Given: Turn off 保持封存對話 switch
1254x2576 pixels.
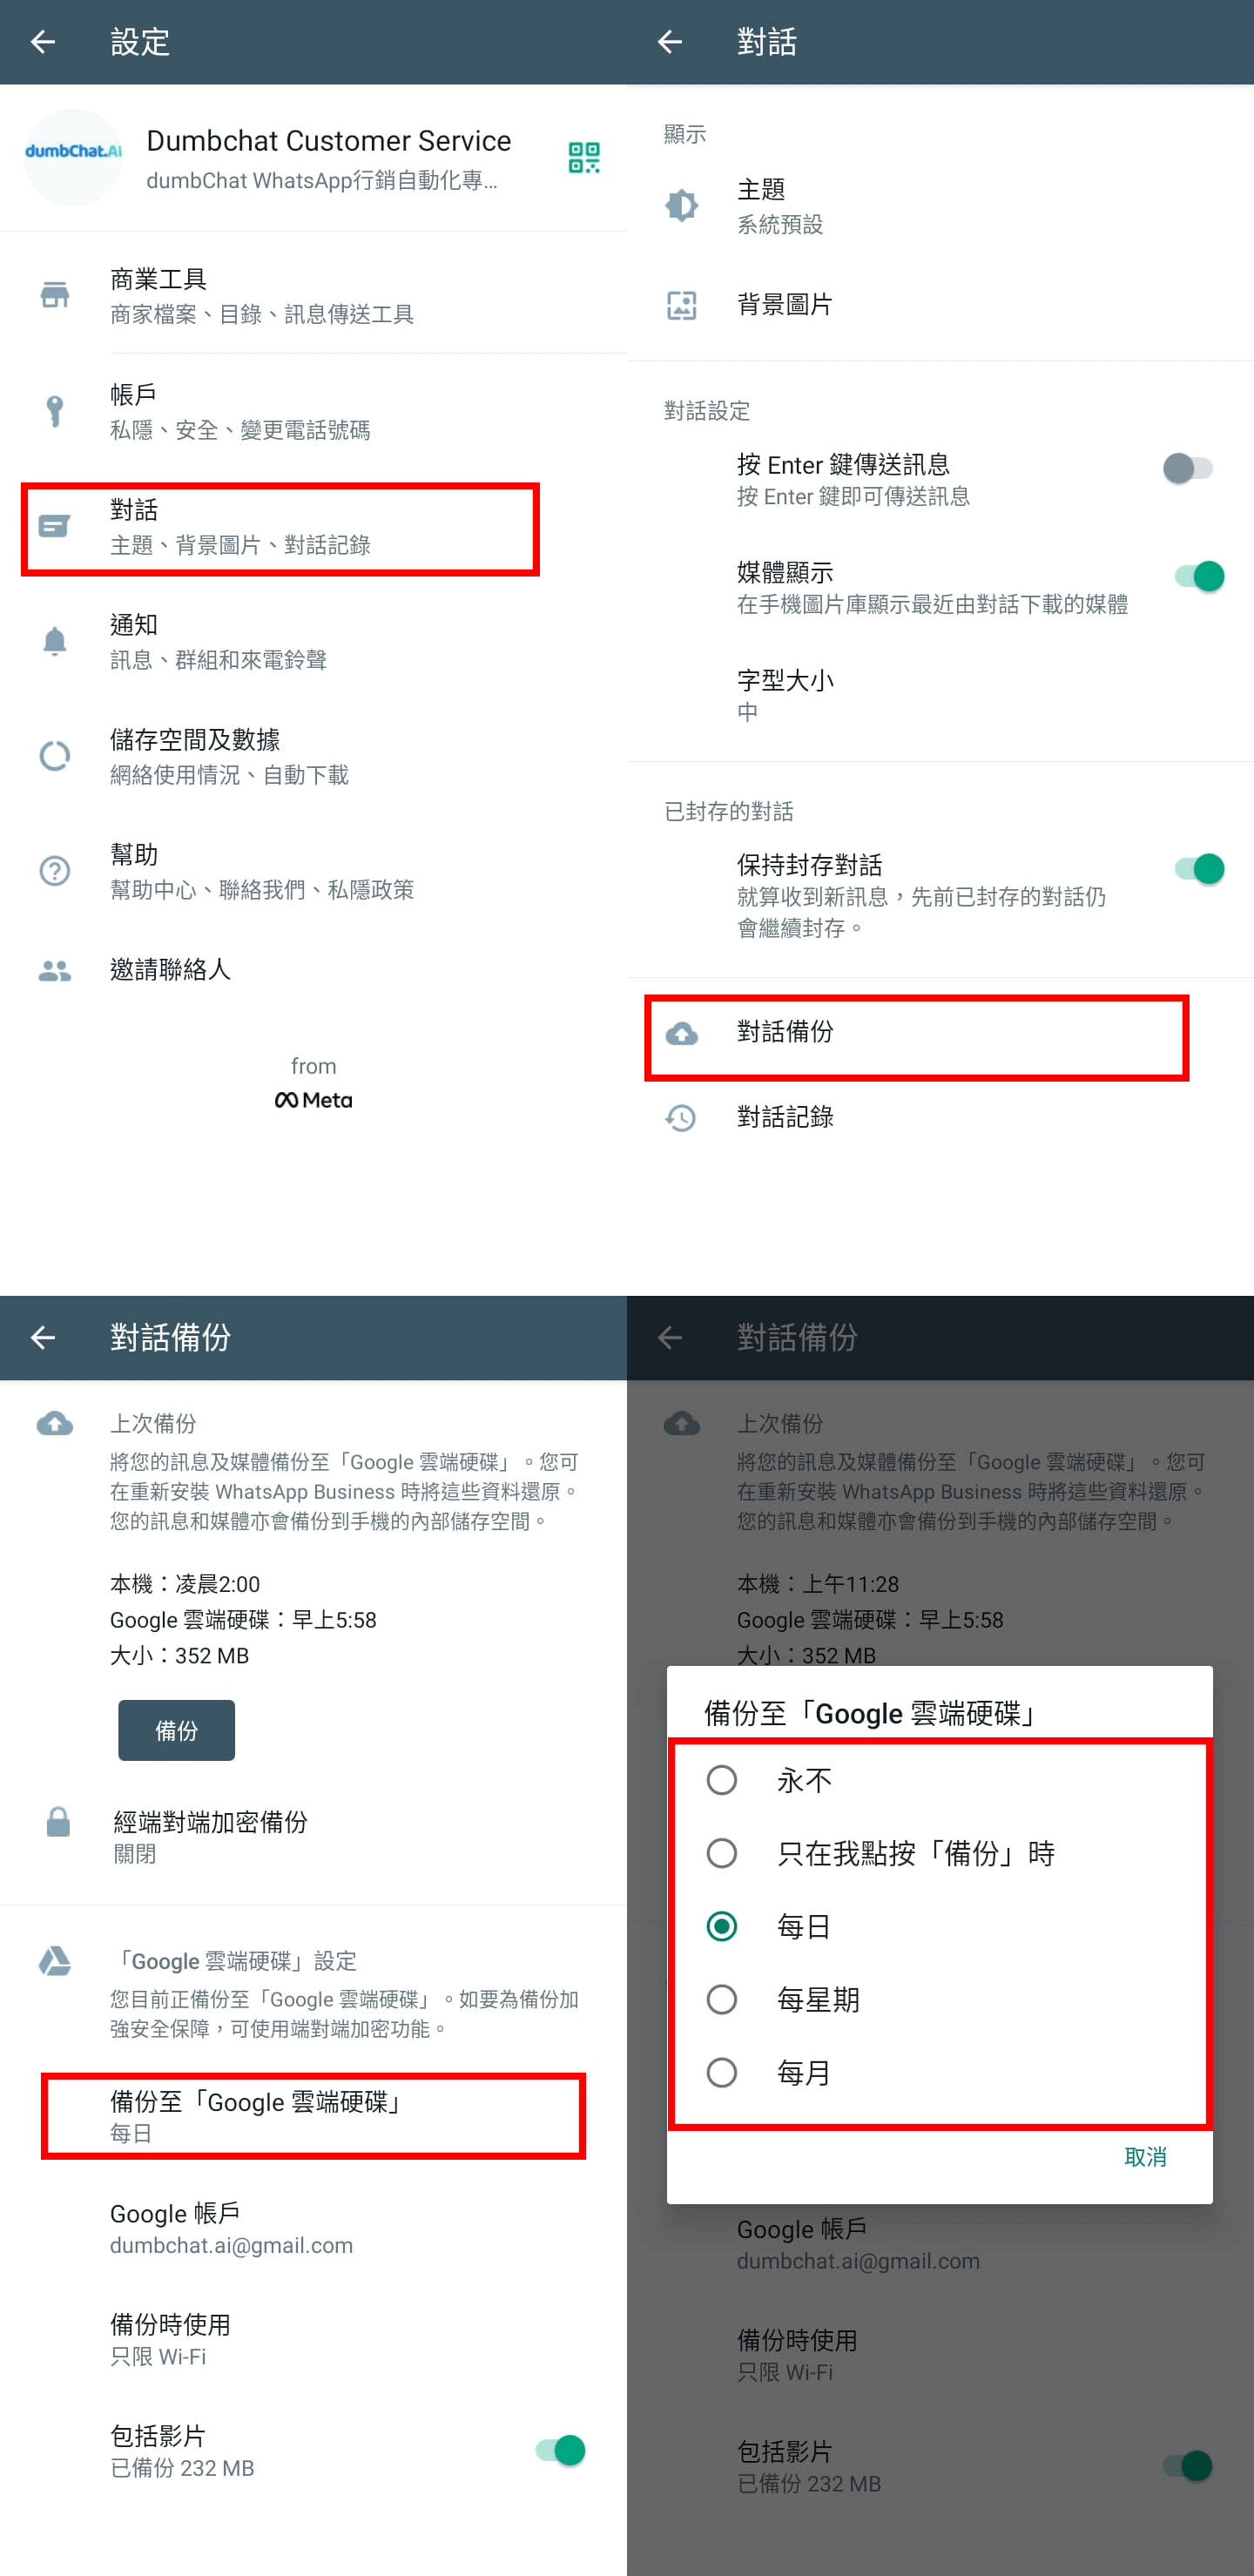Looking at the screenshot, I should coord(1198,868).
